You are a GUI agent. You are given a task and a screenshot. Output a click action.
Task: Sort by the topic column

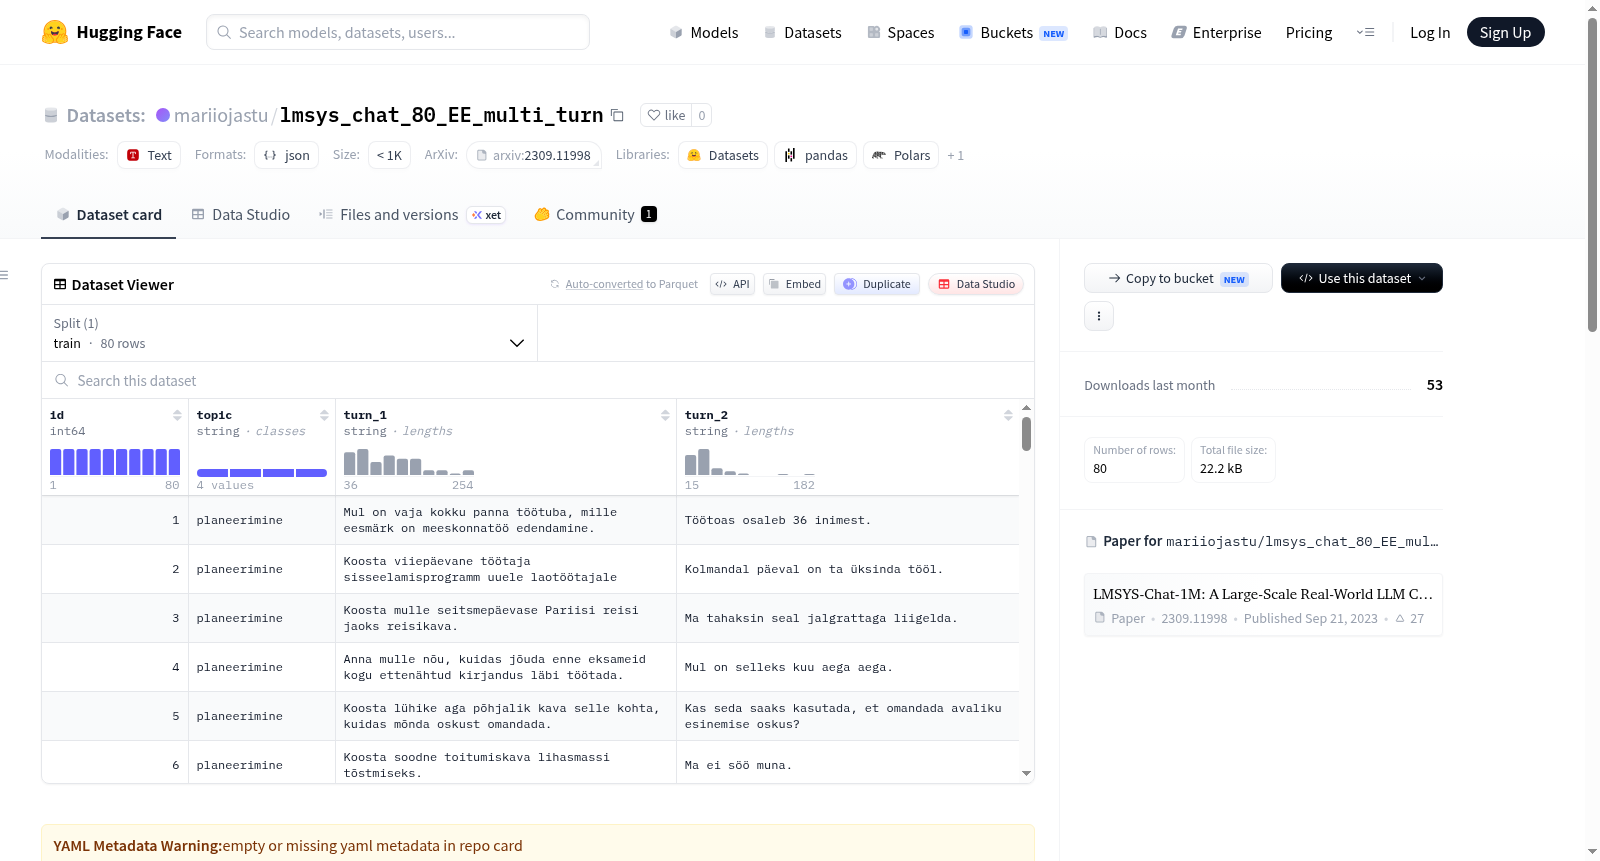click(x=324, y=415)
